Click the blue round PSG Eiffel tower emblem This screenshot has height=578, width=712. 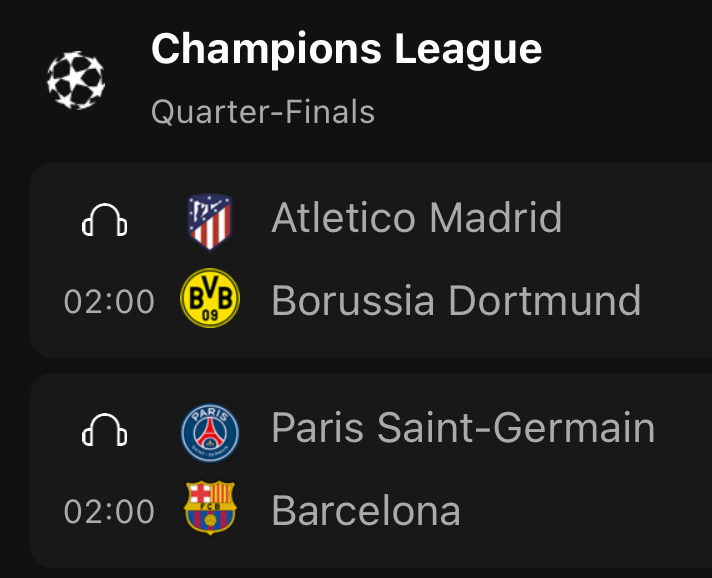210,433
